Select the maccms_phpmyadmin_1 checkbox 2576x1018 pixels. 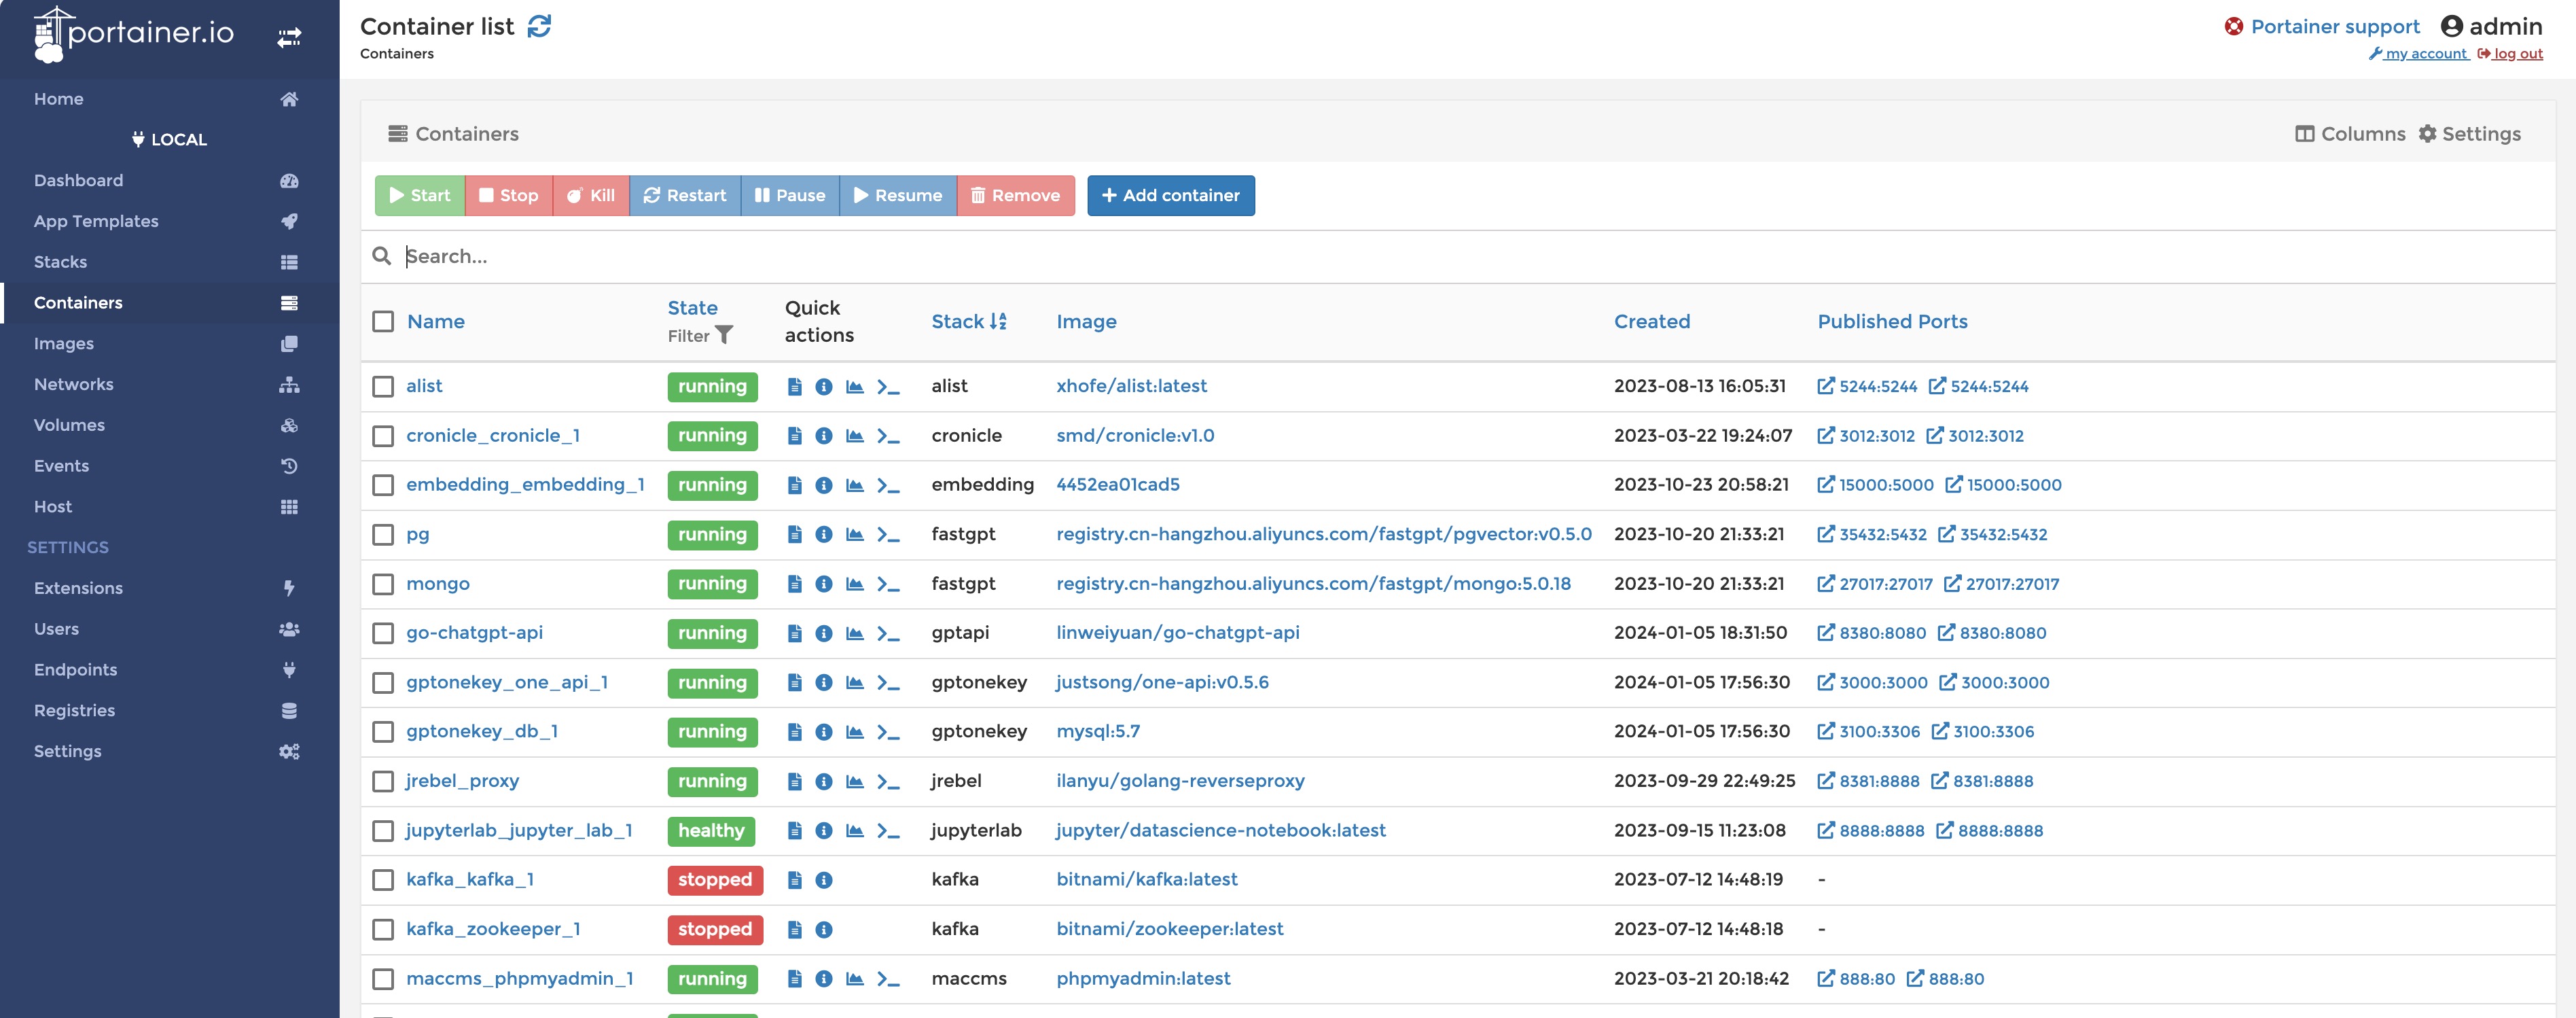(x=383, y=979)
